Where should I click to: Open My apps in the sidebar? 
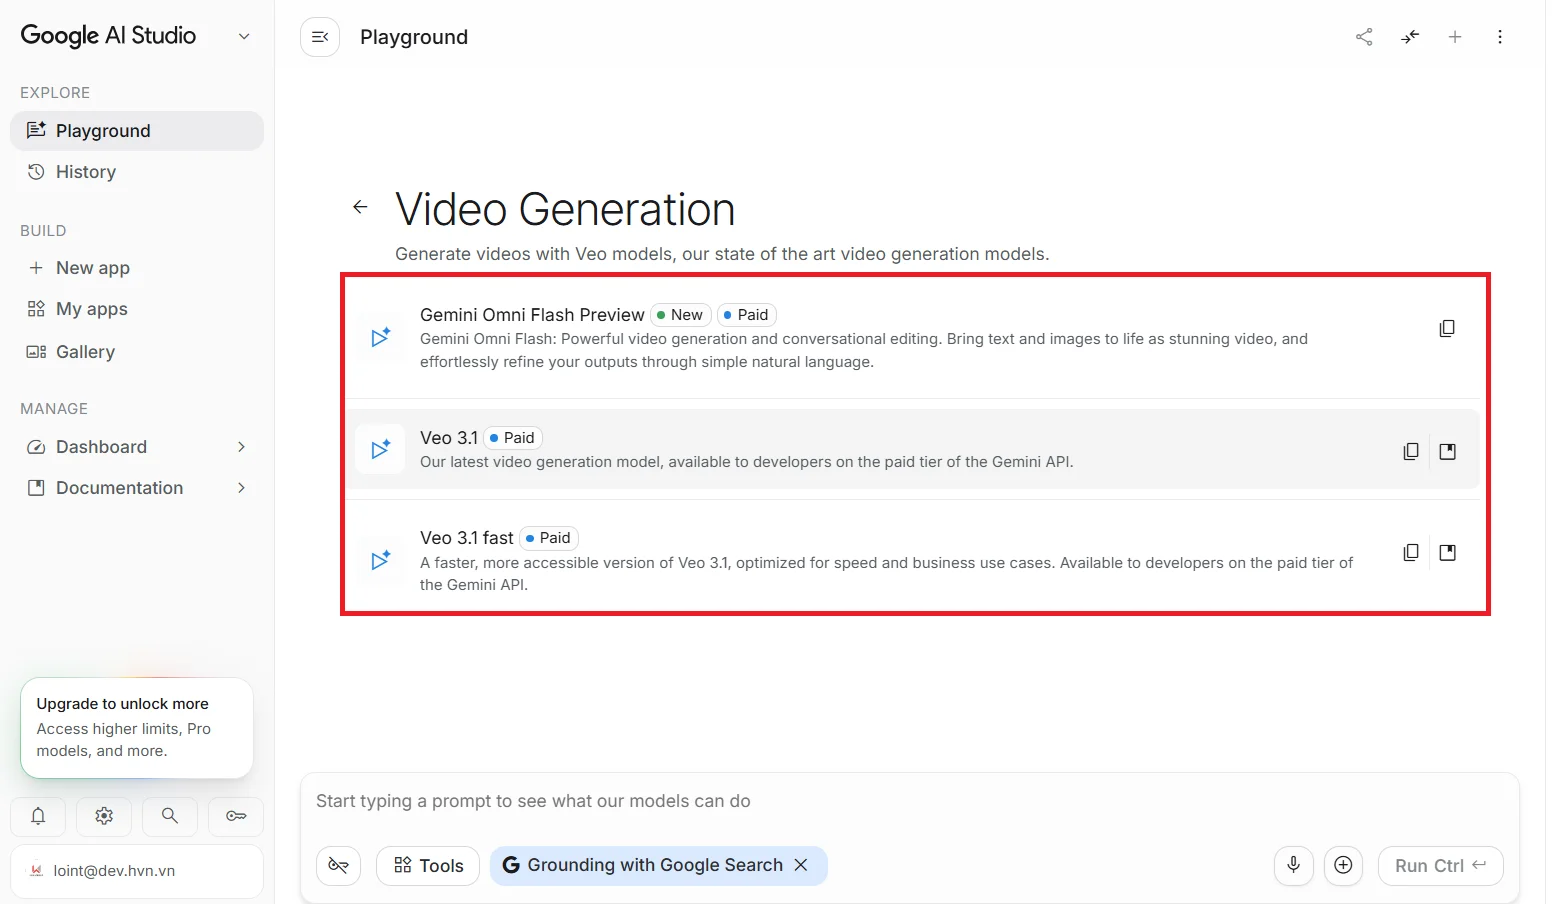click(x=137, y=309)
